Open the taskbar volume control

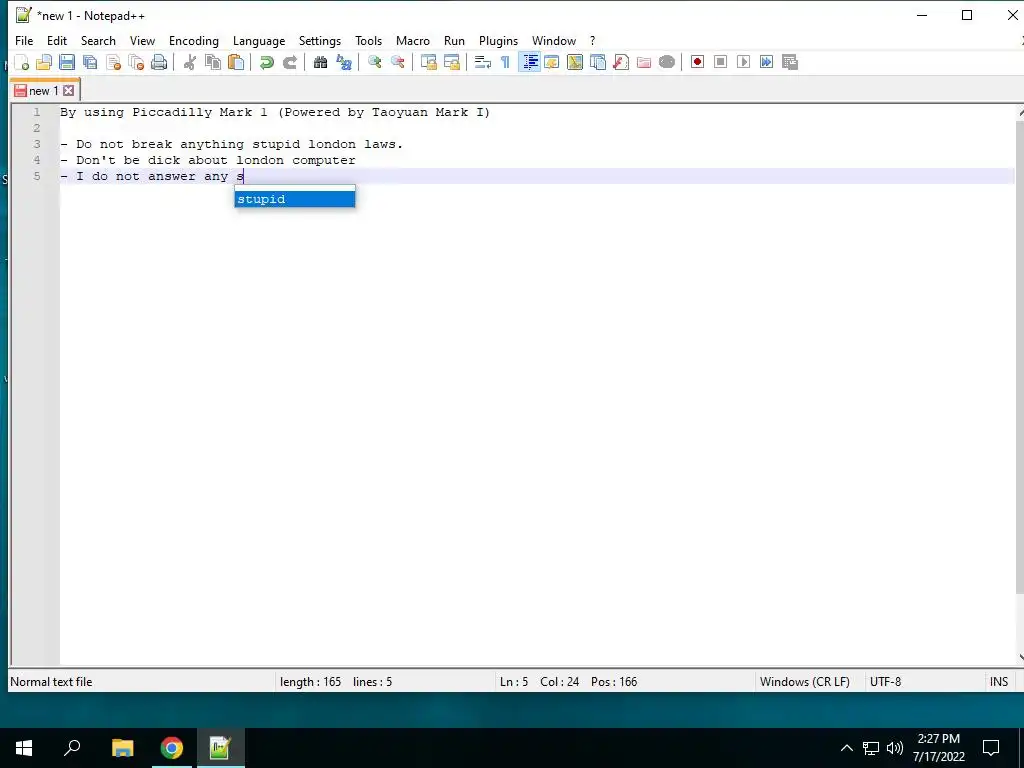(x=895, y=748)
